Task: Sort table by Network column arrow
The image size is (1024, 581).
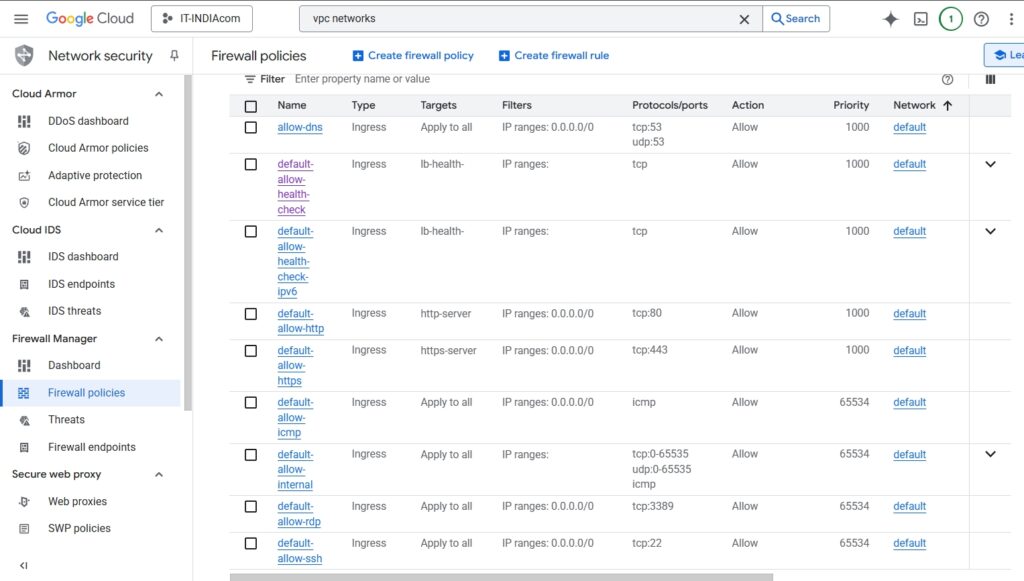Action: [948, 105]
